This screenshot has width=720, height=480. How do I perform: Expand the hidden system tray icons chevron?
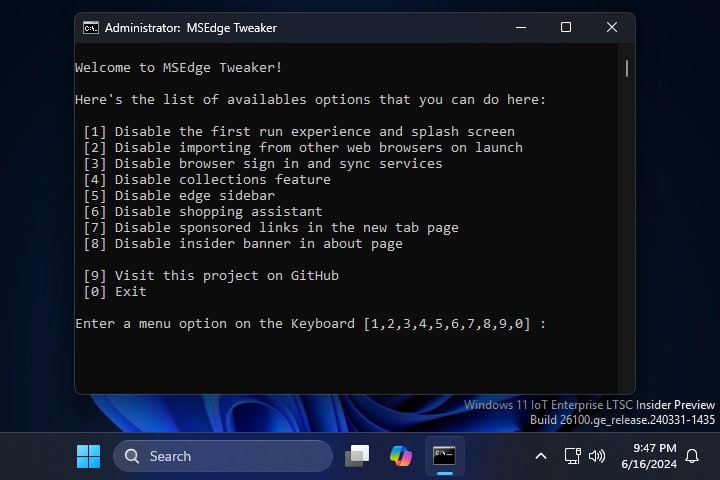coord(541,456)
